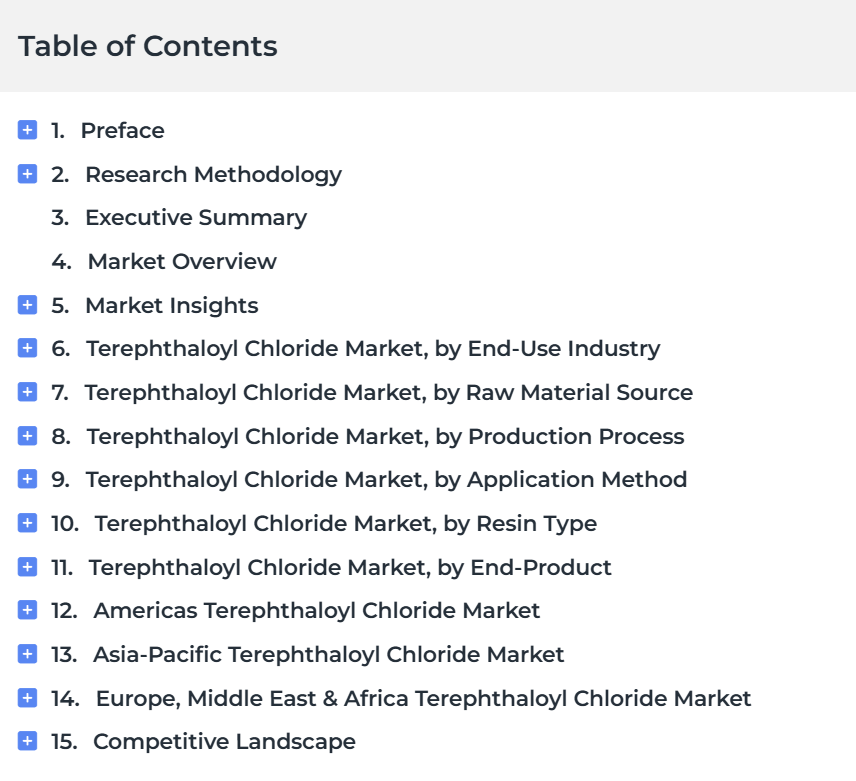Viewport: 856px width, 781px height.
Task: Expand Research Methodology with its plus icon
Action: pyautogui.click(x=27, y=174)
